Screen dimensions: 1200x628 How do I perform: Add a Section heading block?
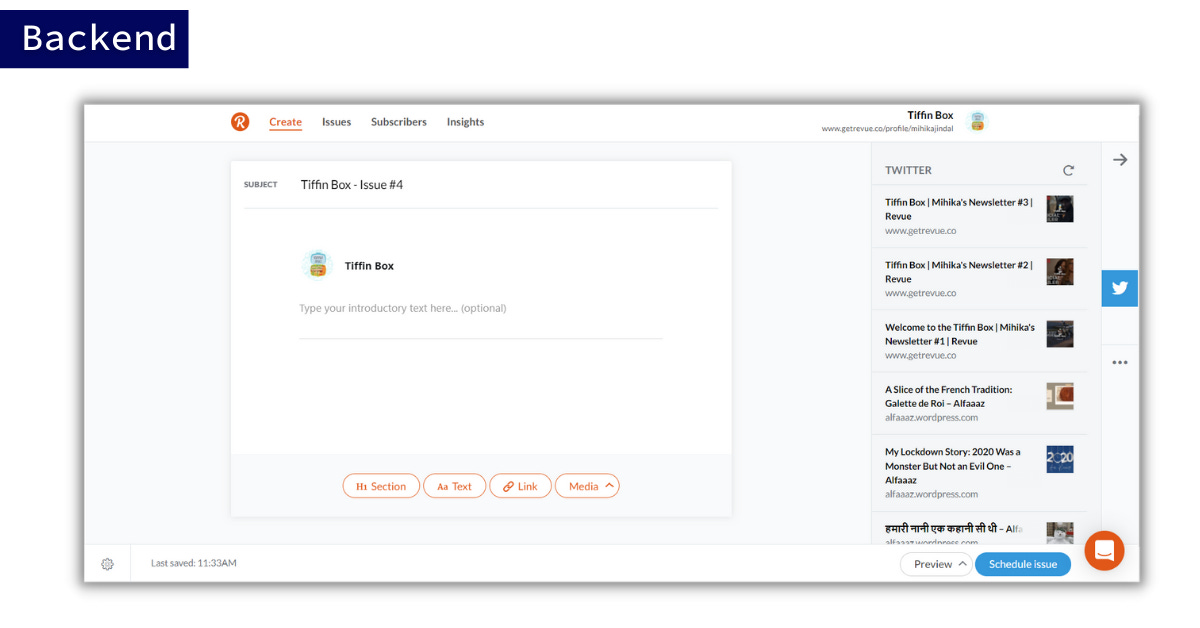pyautogui.click(x=381, y=486)
